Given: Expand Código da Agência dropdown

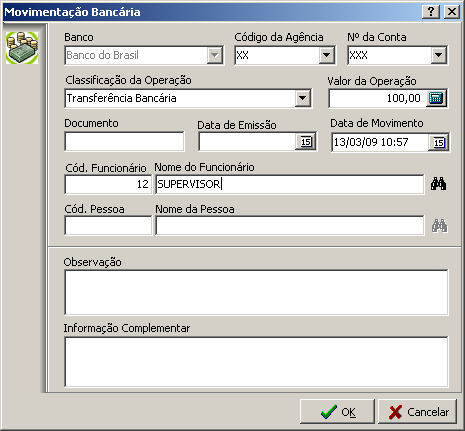Looking at the screenshot, I should pos(327,55).
